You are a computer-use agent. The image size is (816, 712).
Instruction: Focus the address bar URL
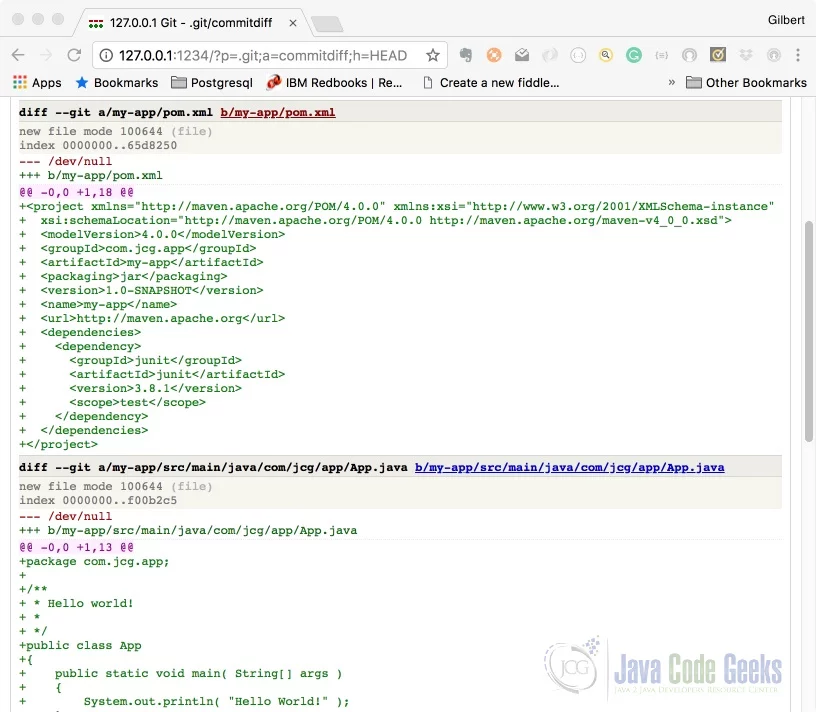point(263,55)
